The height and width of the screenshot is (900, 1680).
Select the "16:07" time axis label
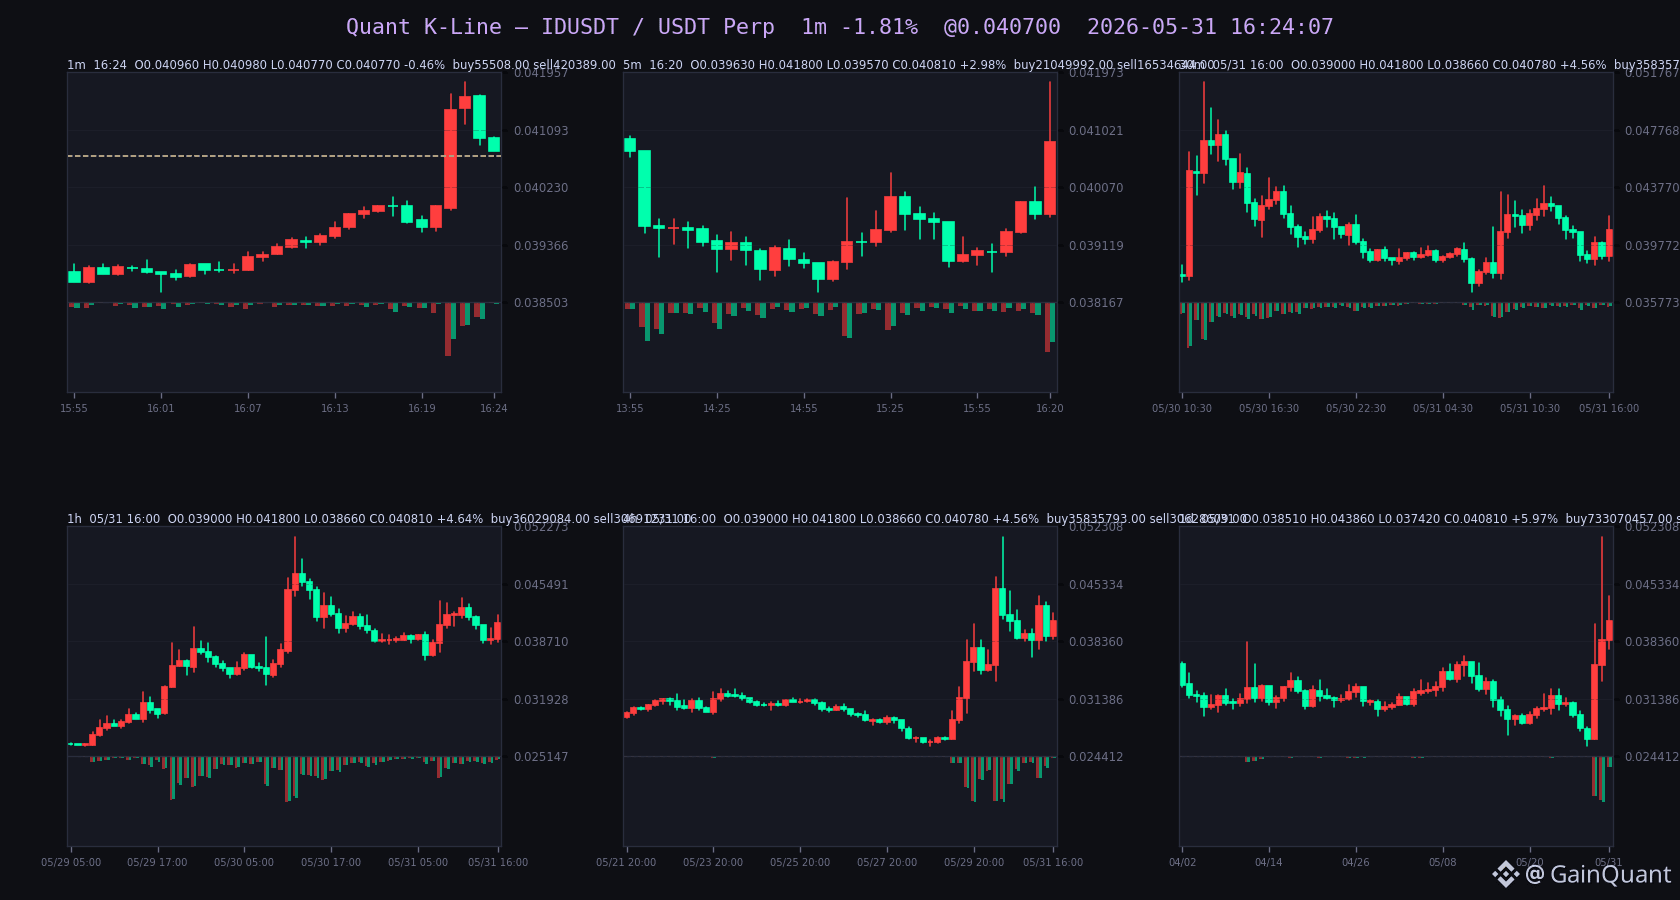248,408
